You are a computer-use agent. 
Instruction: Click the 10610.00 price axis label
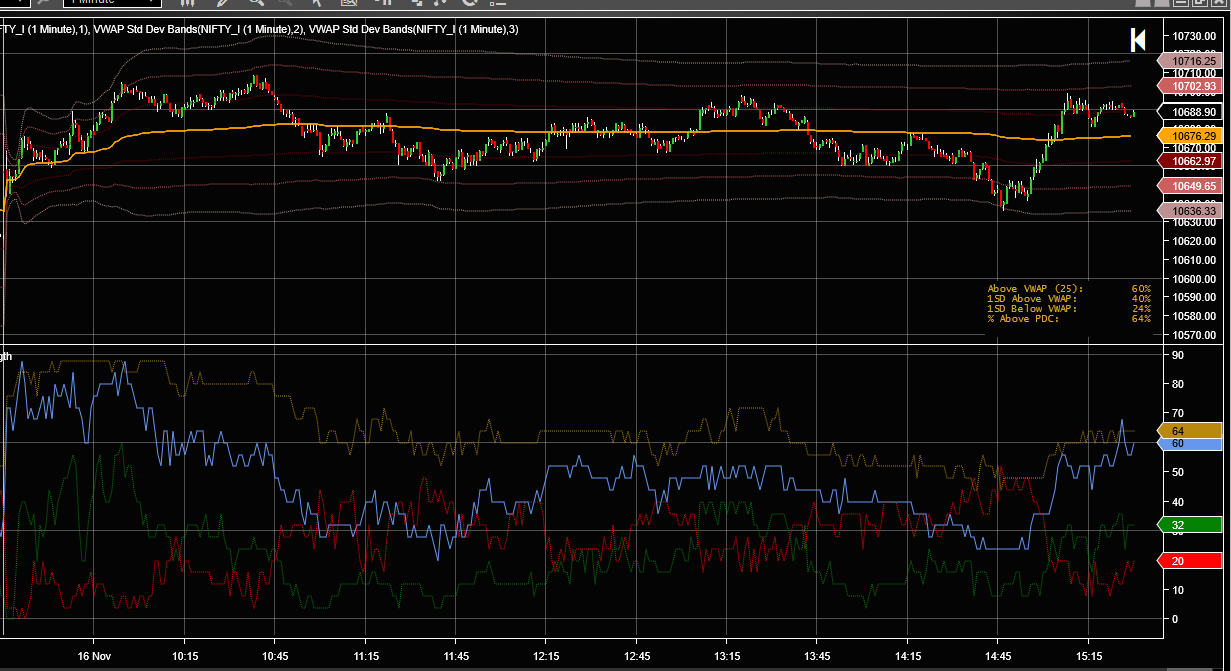1195,260
